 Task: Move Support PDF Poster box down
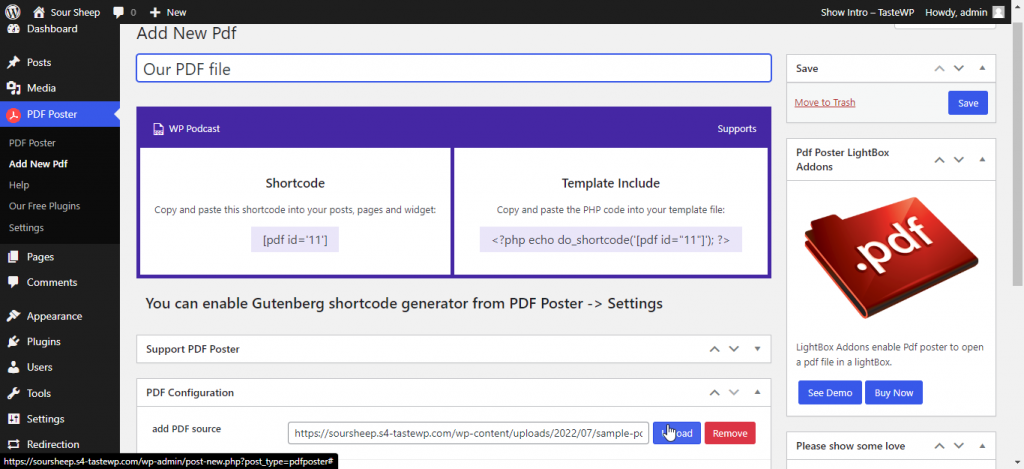coord(734,349)
